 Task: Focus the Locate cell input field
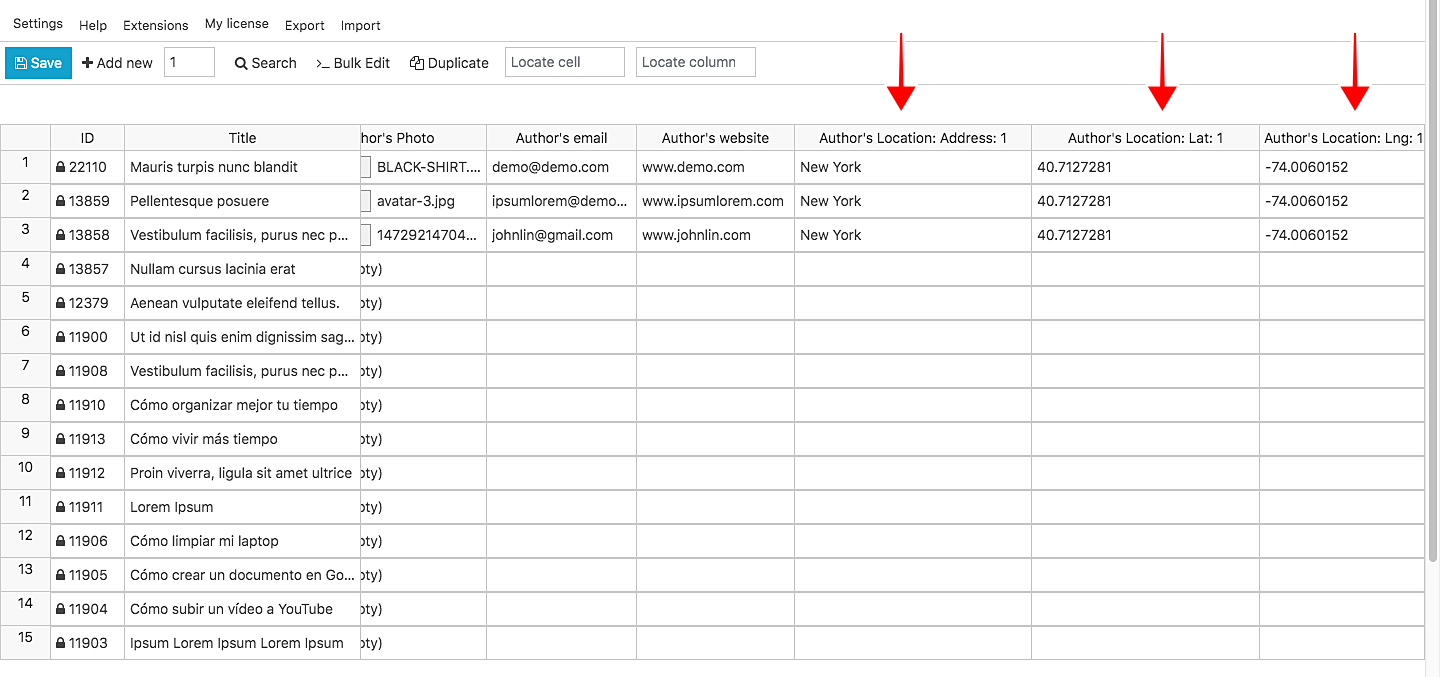(564, 62)
